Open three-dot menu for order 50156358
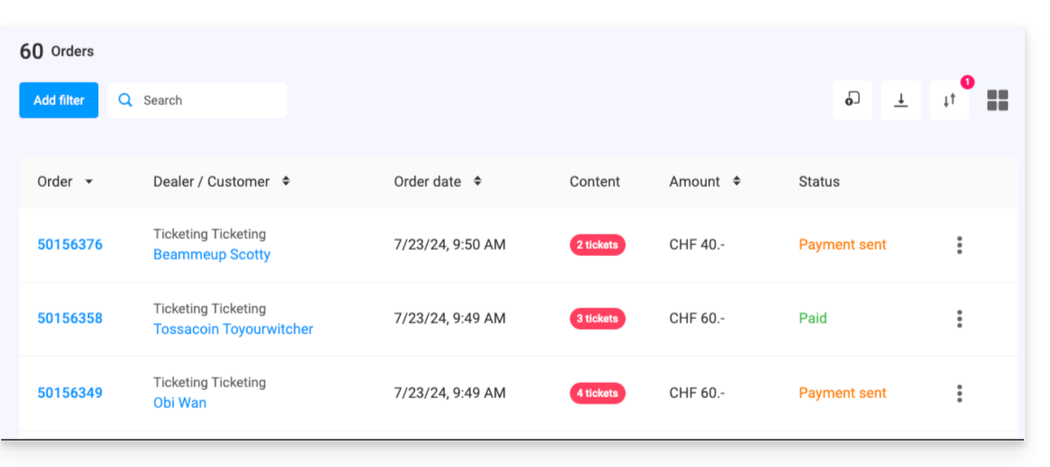This screenshot has height=467, width=1050. click(959, 319)
